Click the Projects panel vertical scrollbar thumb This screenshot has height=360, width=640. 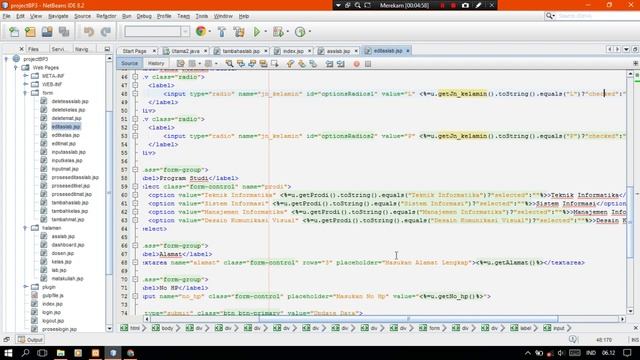point(109,193)
